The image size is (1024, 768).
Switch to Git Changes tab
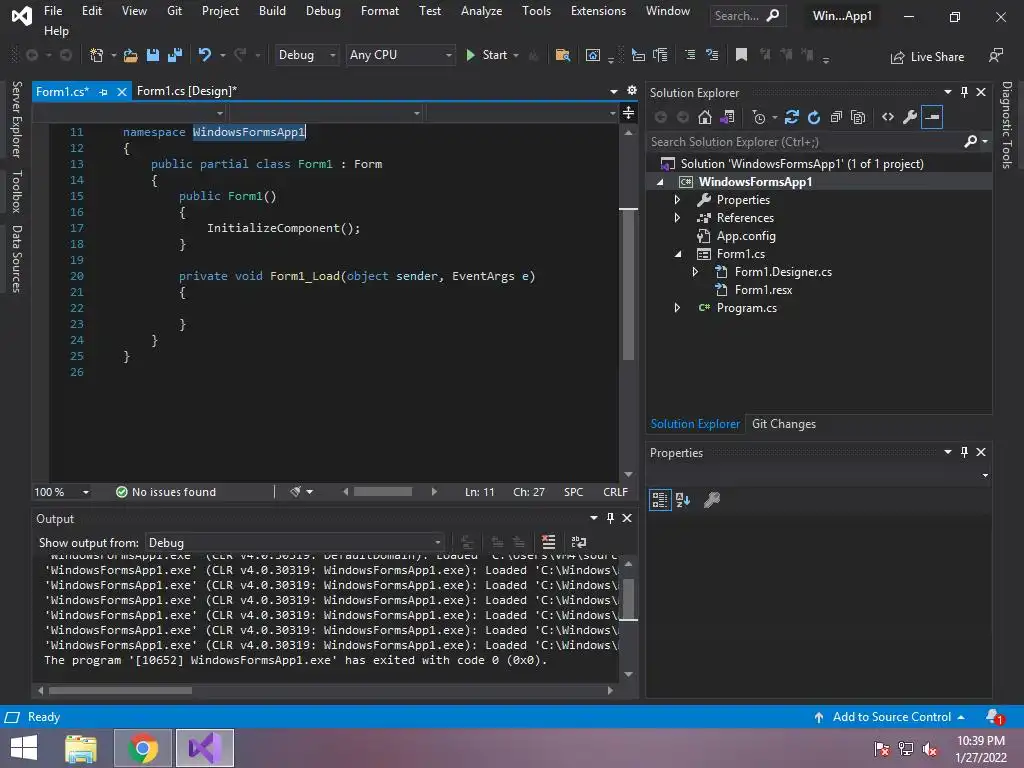click(784, 424)
